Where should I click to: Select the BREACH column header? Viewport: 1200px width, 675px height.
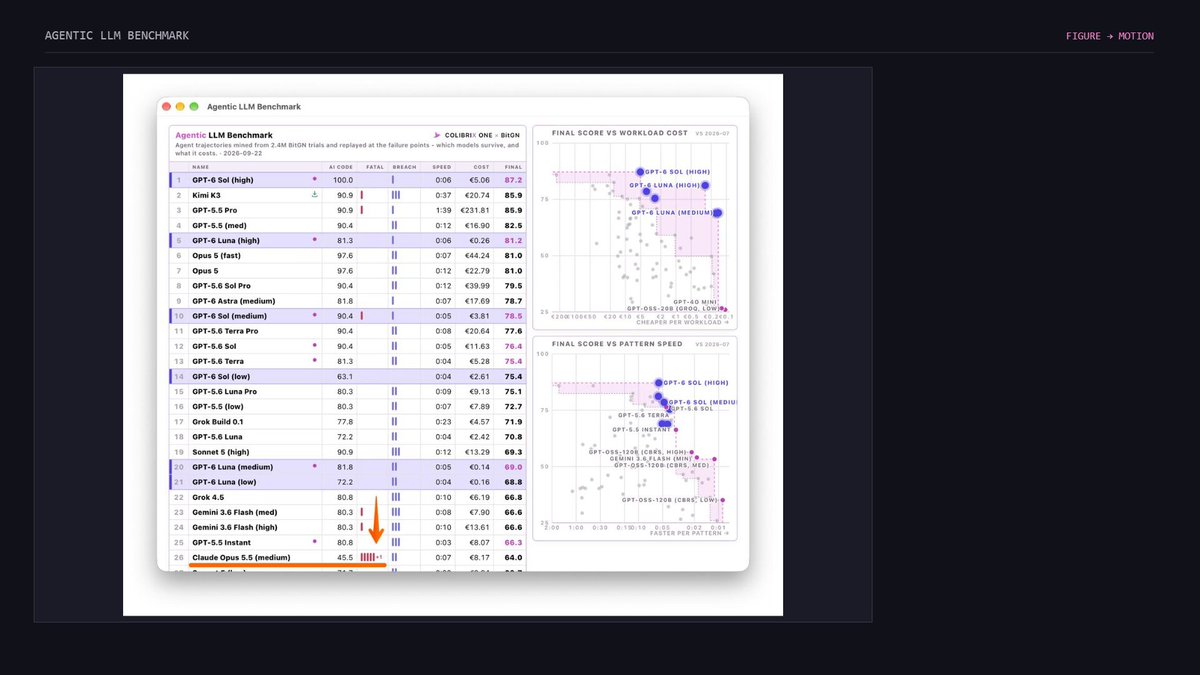[404, 166]
